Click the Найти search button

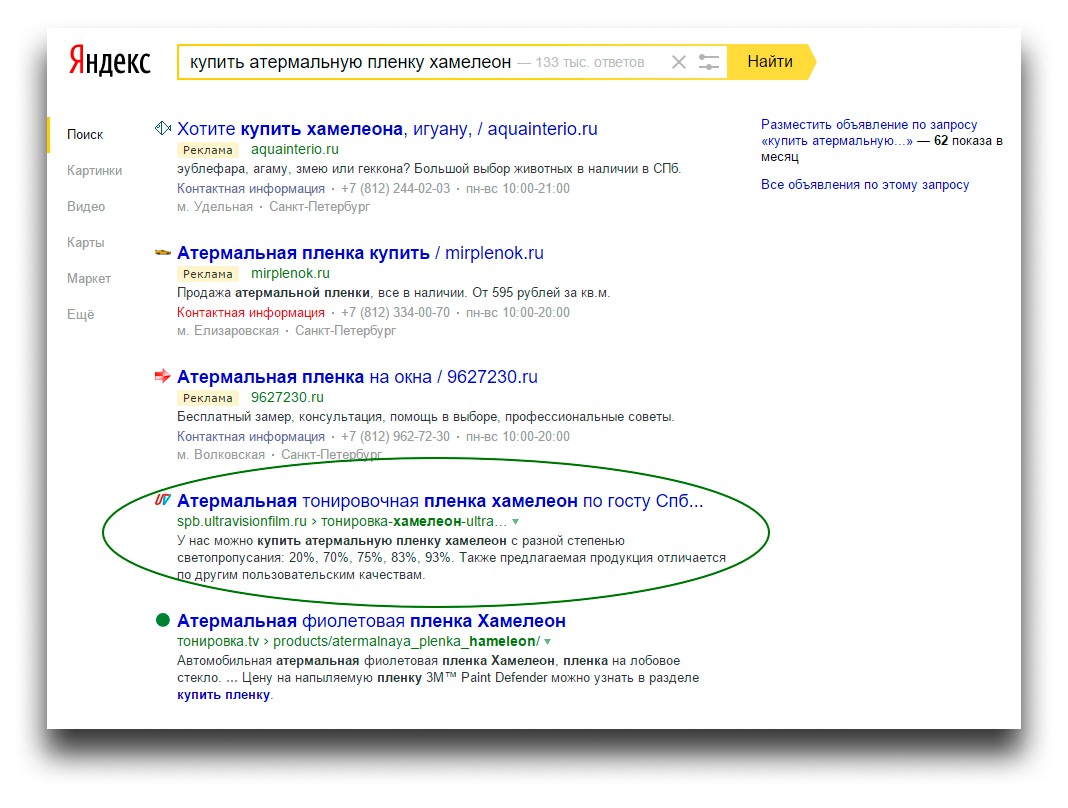(770, 61)
